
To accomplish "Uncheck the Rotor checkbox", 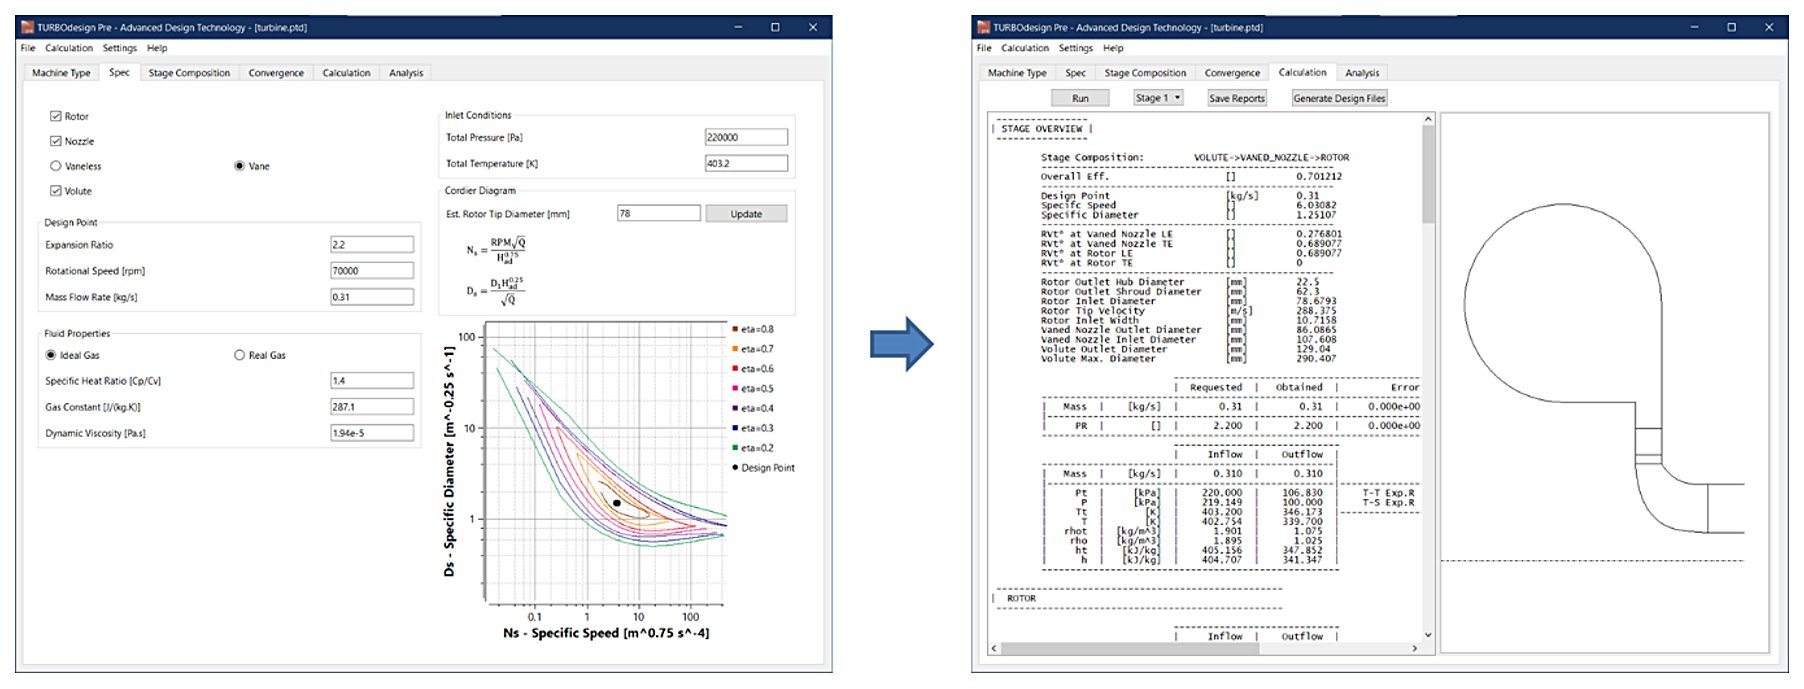I will click(56, 117).
